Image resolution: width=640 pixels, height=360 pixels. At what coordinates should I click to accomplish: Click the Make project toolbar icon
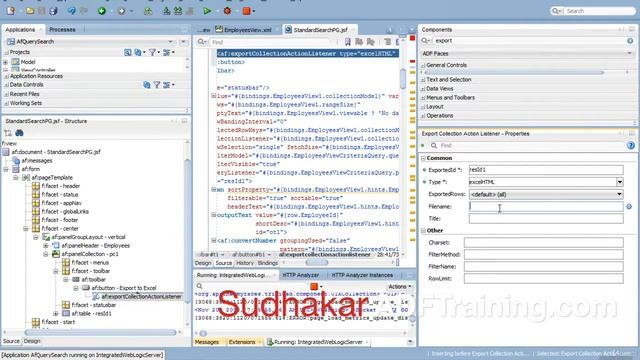[x=166, y=11]
